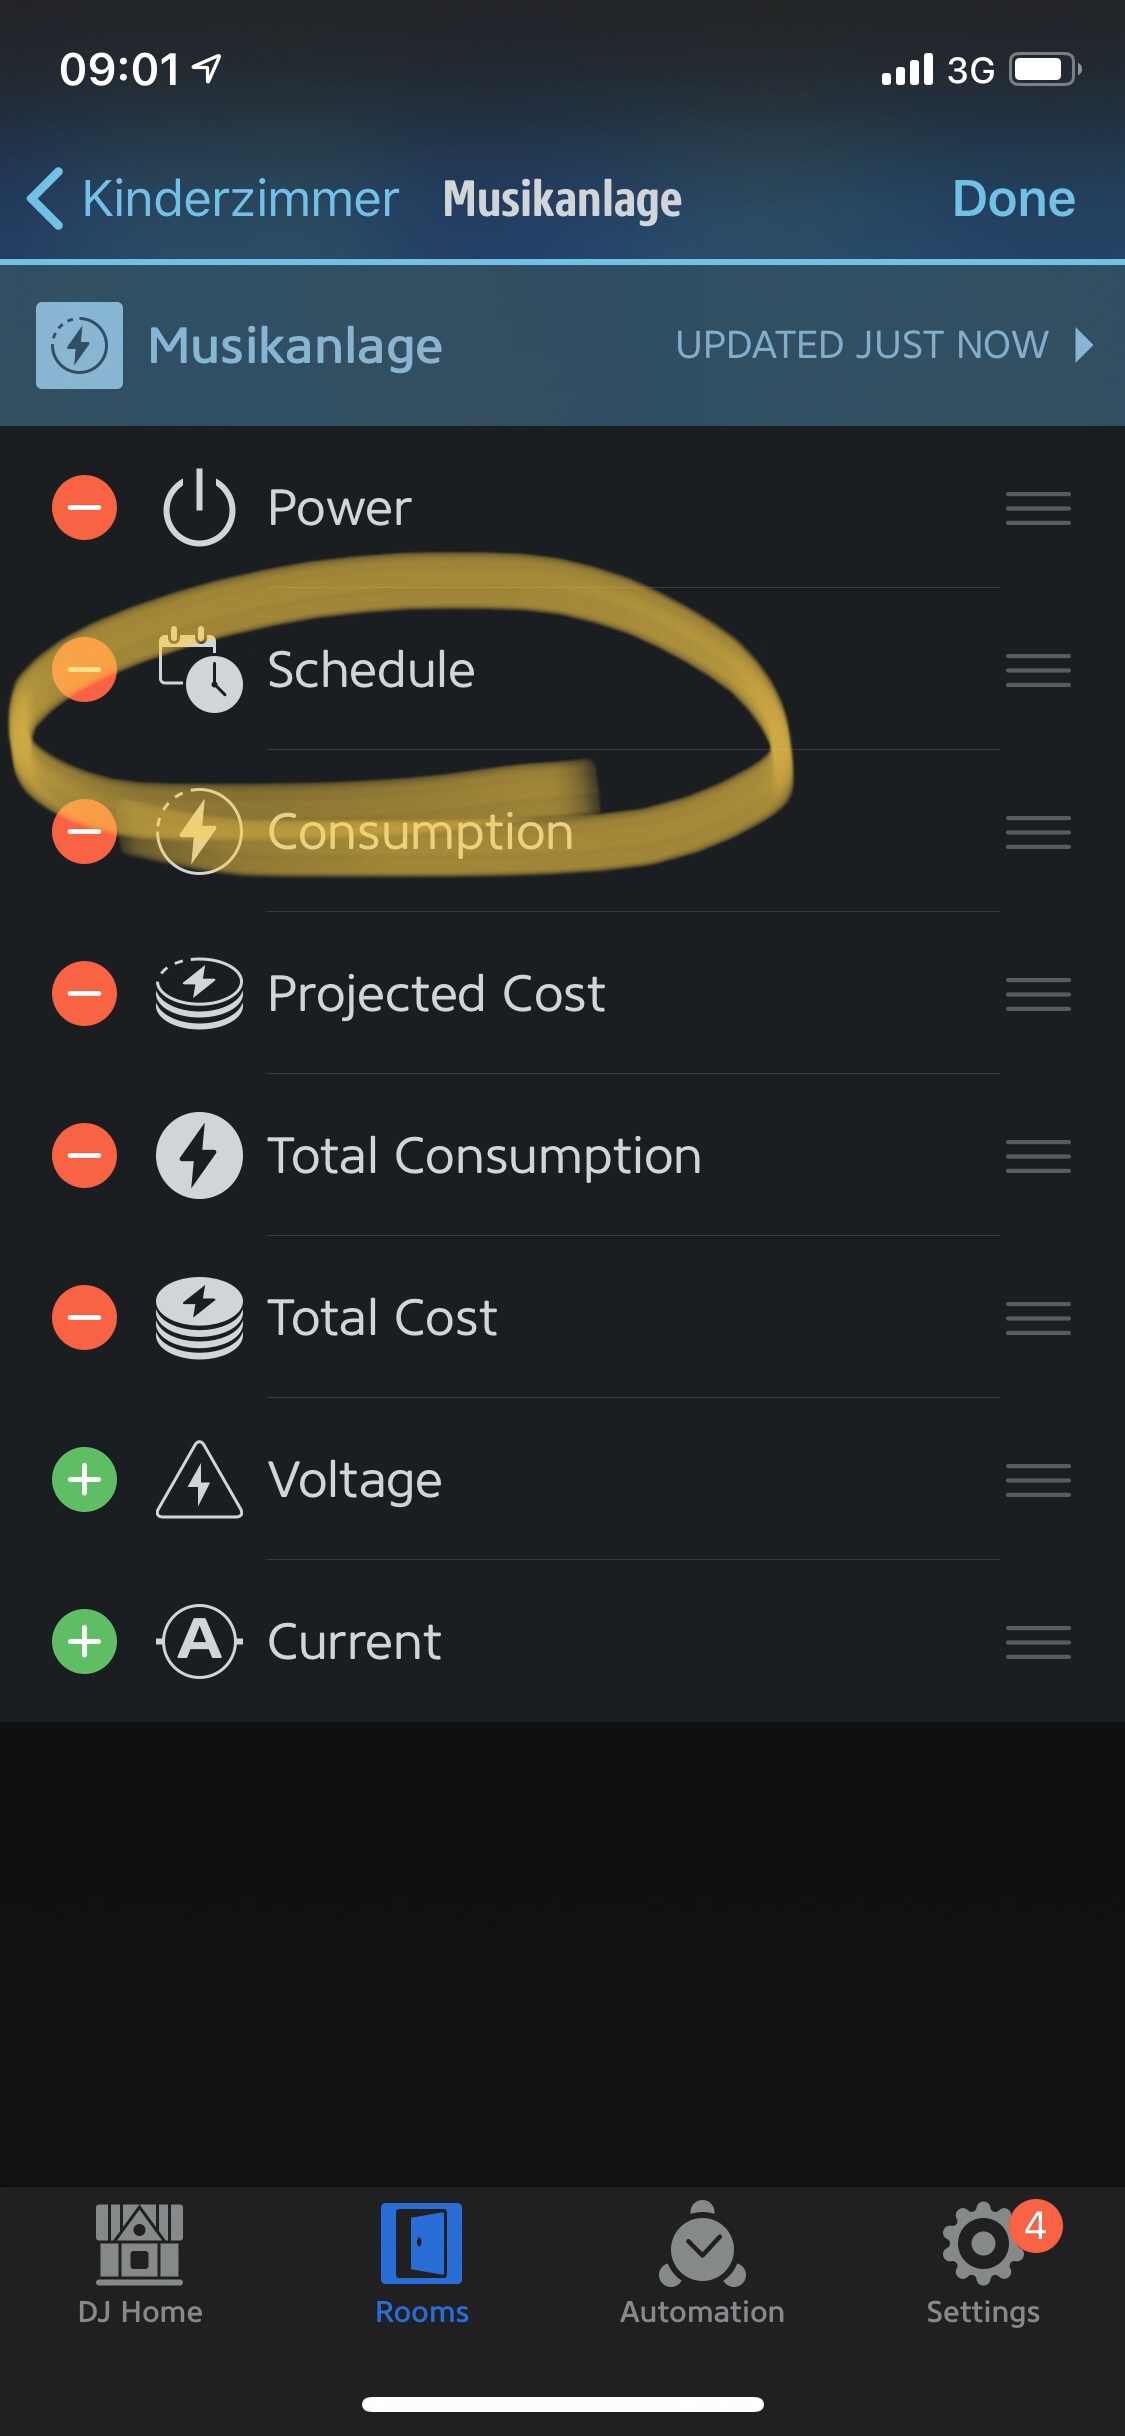This screenshot has height=2436, width=1125.
Task: Tap the Power row icon
Action: pos(199,508)
